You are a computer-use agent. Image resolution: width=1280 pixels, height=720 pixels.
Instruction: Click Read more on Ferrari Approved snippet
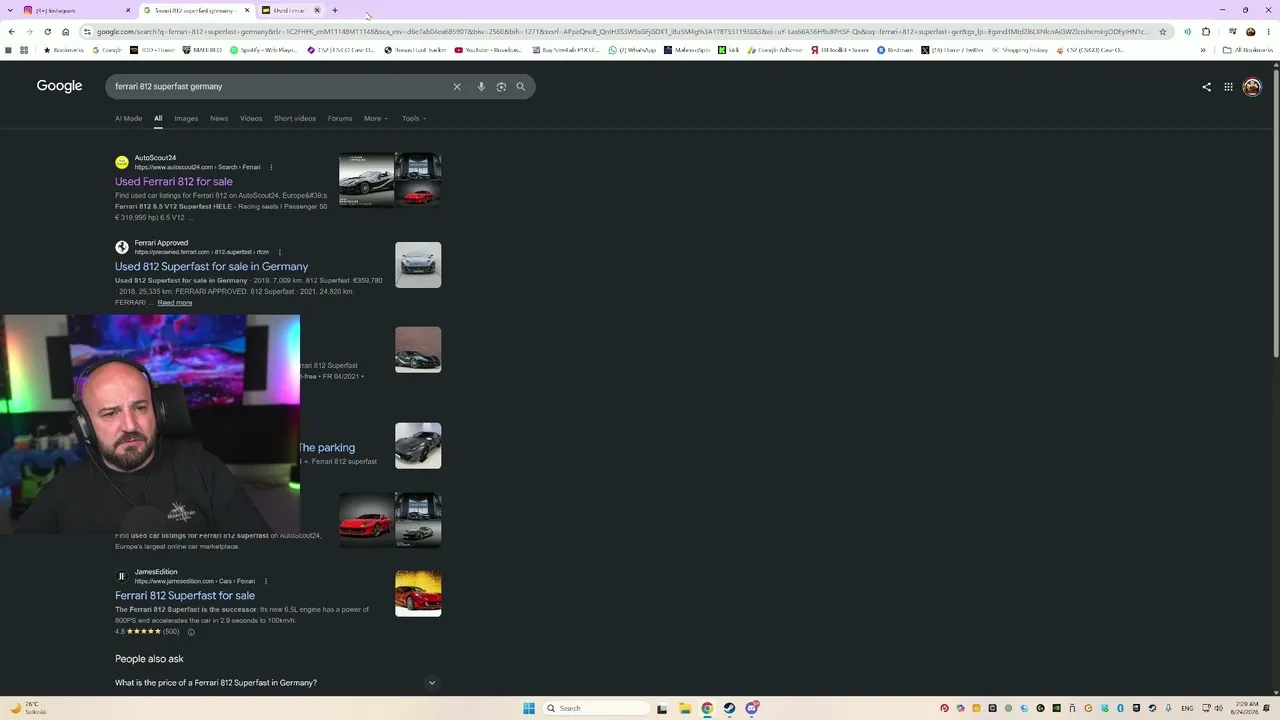175,302
